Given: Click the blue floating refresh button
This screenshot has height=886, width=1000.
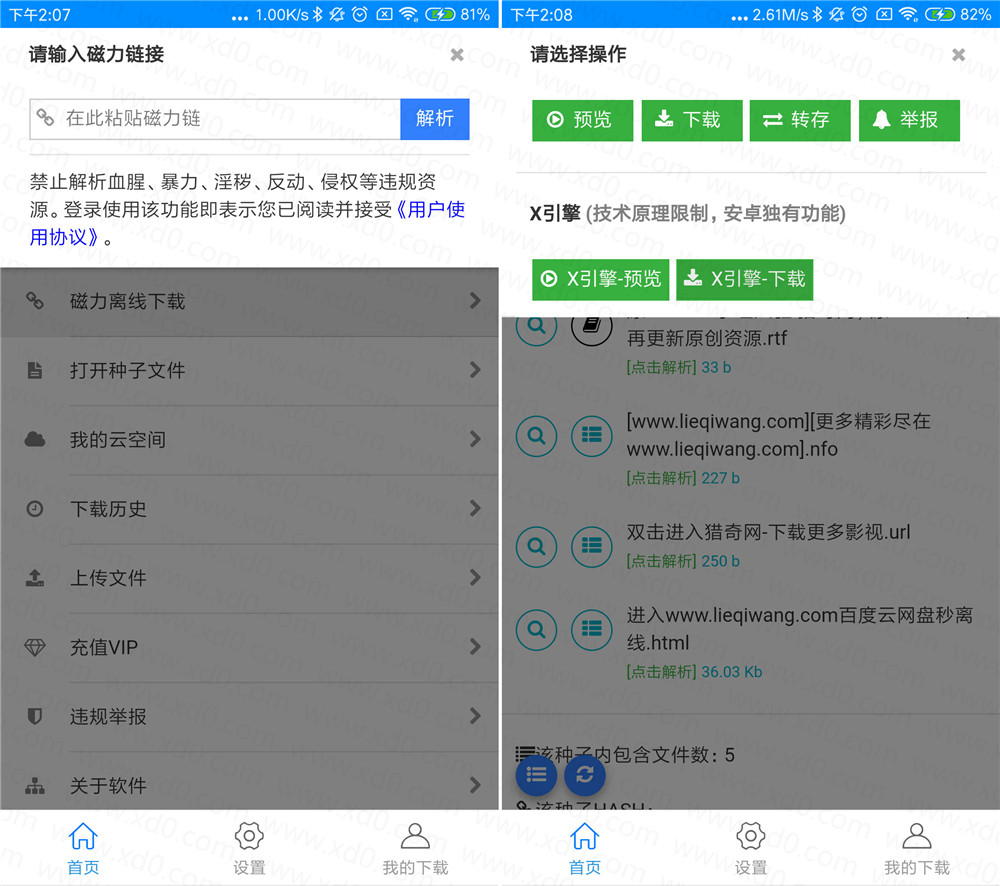Looking at the screenshot, I should pyautogui.click(x=585, y=775).
